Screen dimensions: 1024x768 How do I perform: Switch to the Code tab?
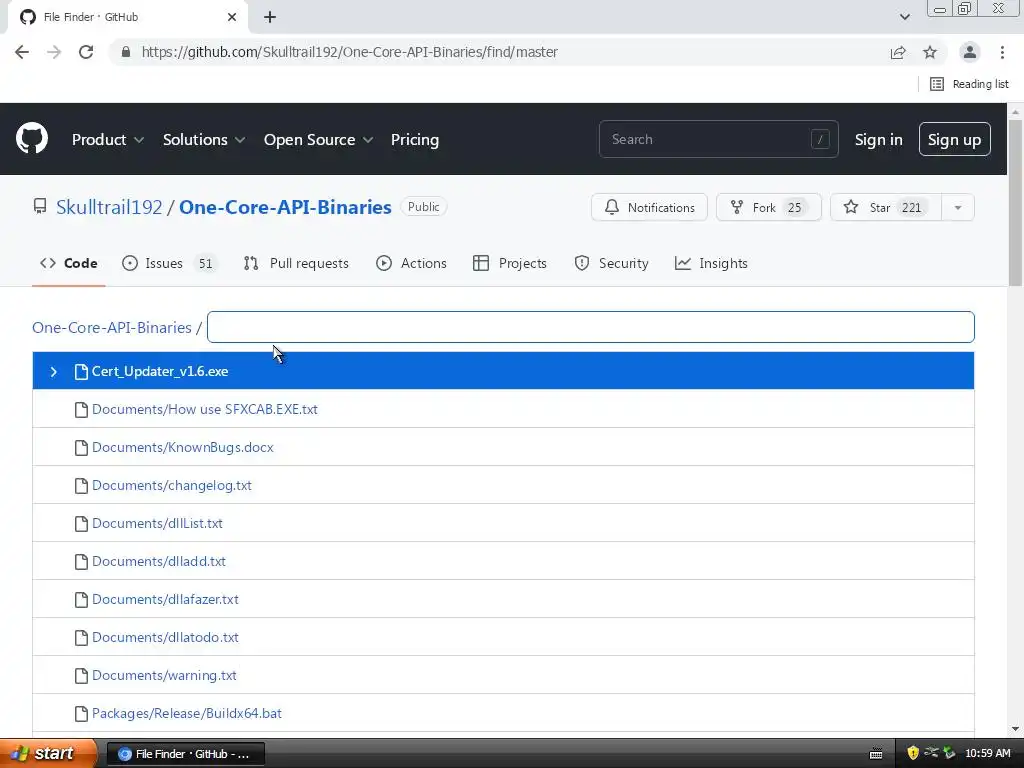coord(69,263)
